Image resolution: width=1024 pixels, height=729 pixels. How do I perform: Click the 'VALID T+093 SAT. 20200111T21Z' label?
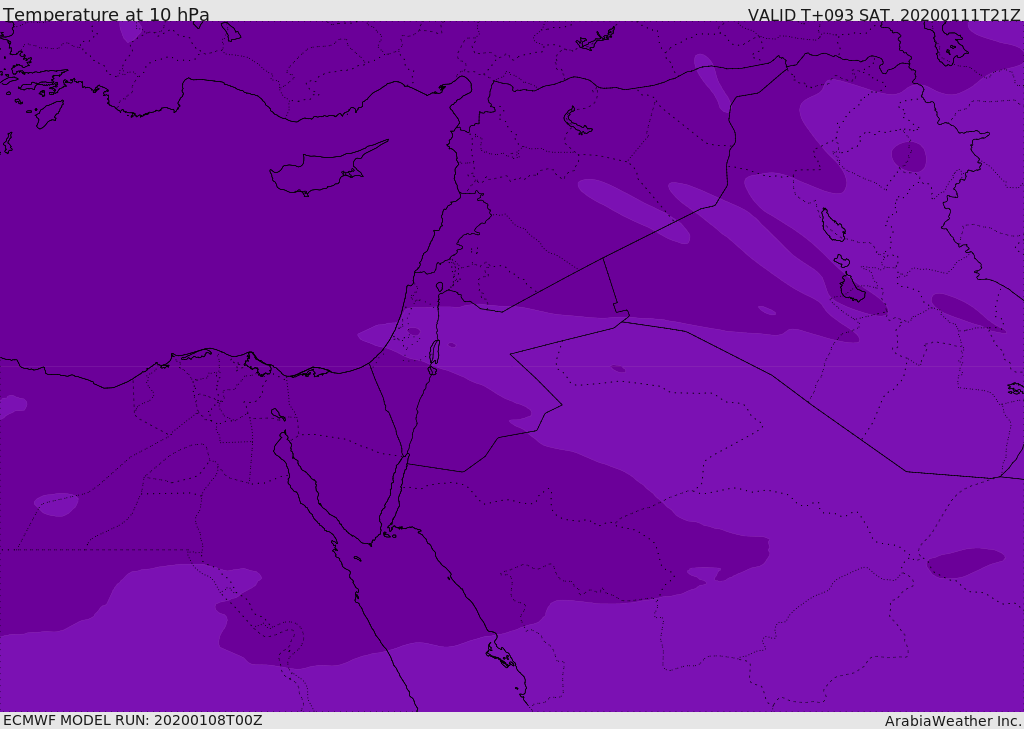(x=884, y=14)
